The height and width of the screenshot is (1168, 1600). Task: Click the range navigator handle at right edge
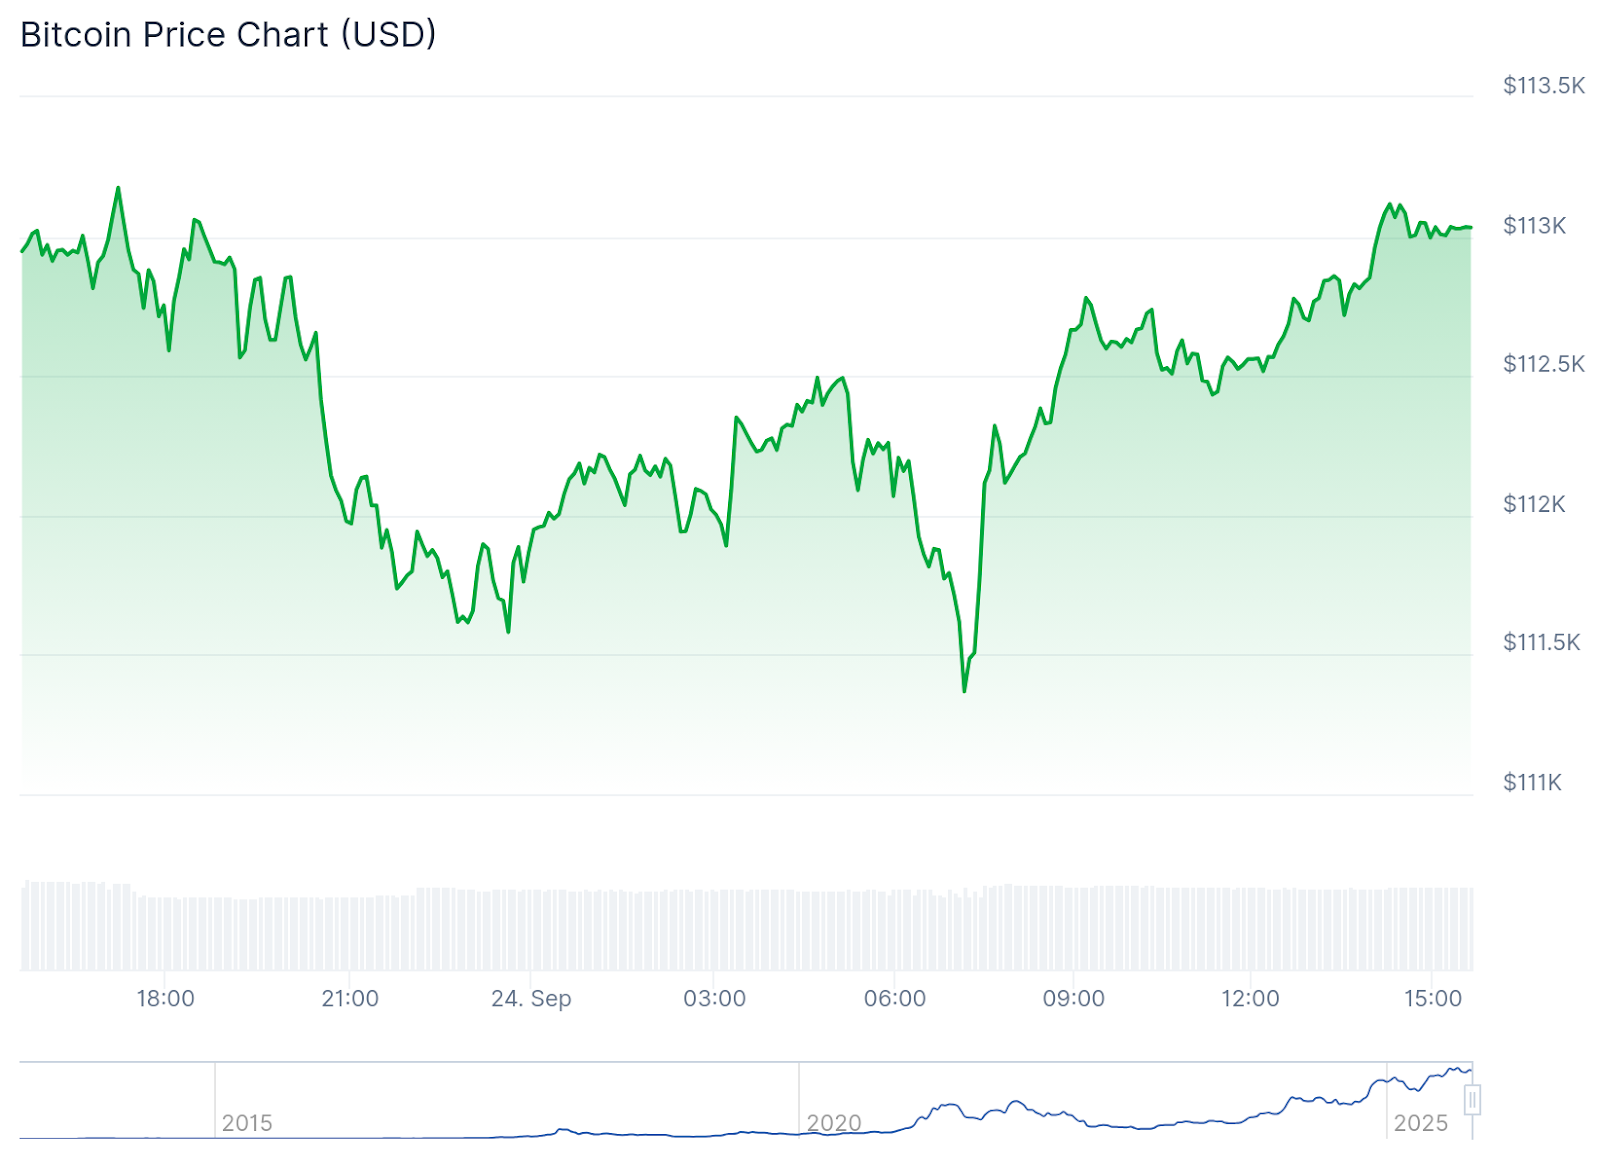click(x=1472, y=1100)
